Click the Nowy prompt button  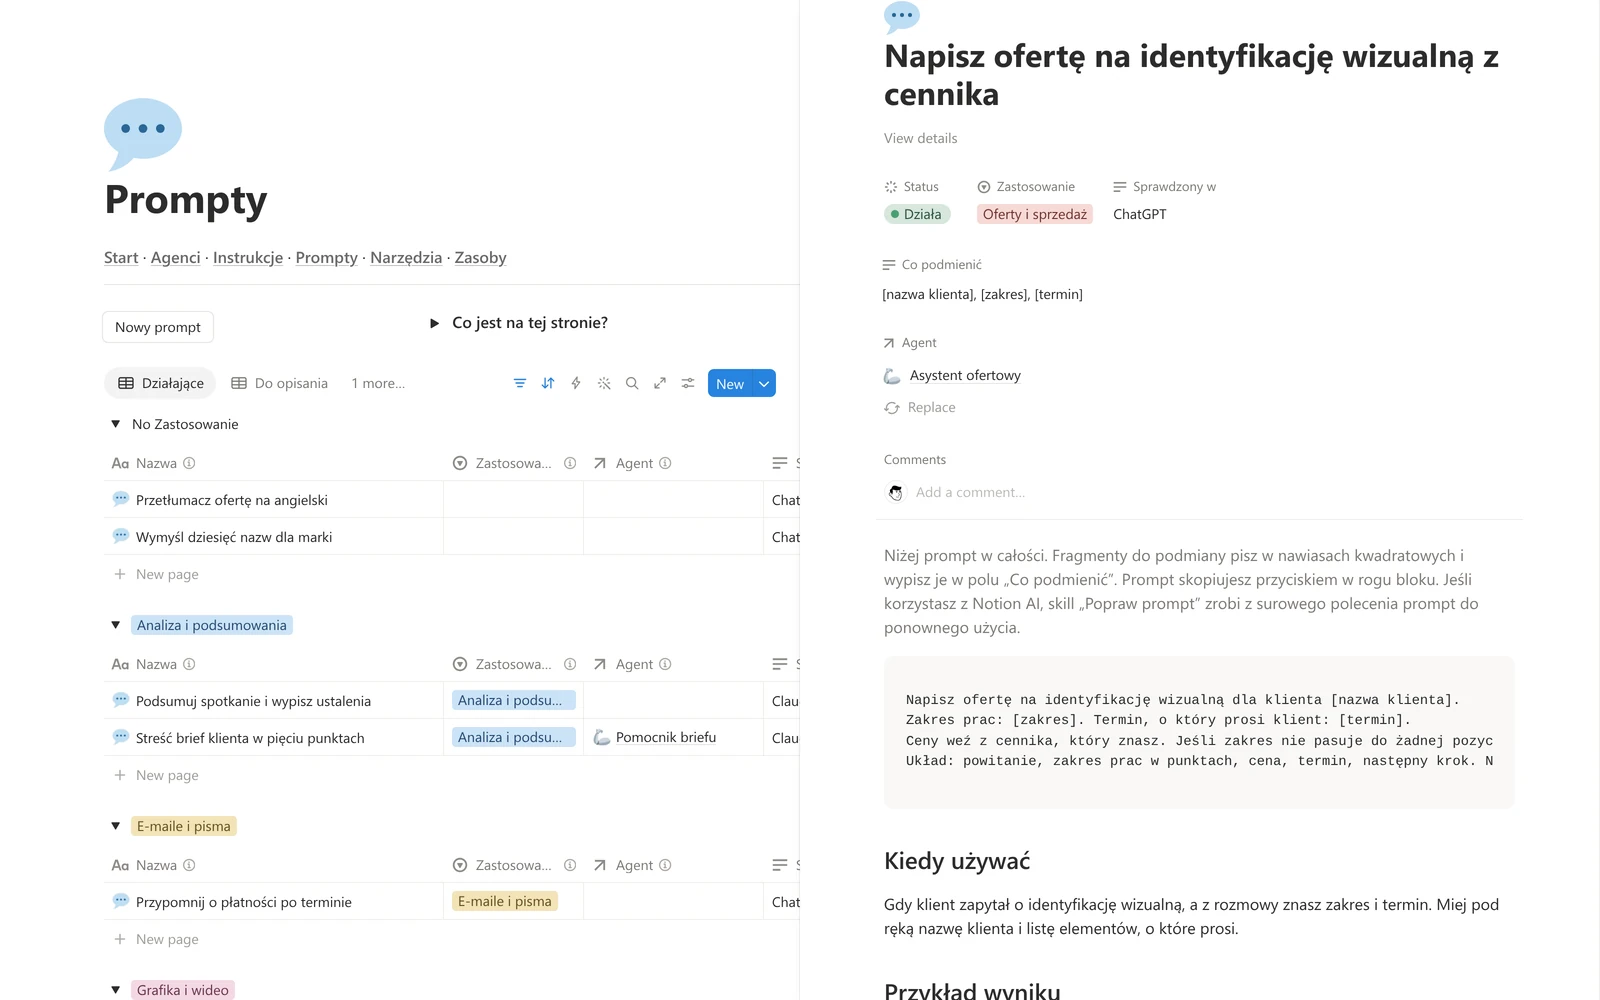pos(158,327)
